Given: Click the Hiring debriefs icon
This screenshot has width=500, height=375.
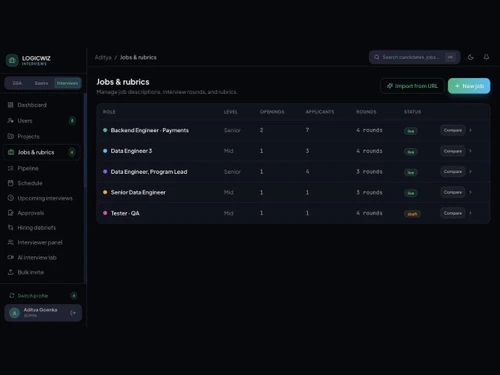Looking at the screenshot, I should (x=11, y=228).
